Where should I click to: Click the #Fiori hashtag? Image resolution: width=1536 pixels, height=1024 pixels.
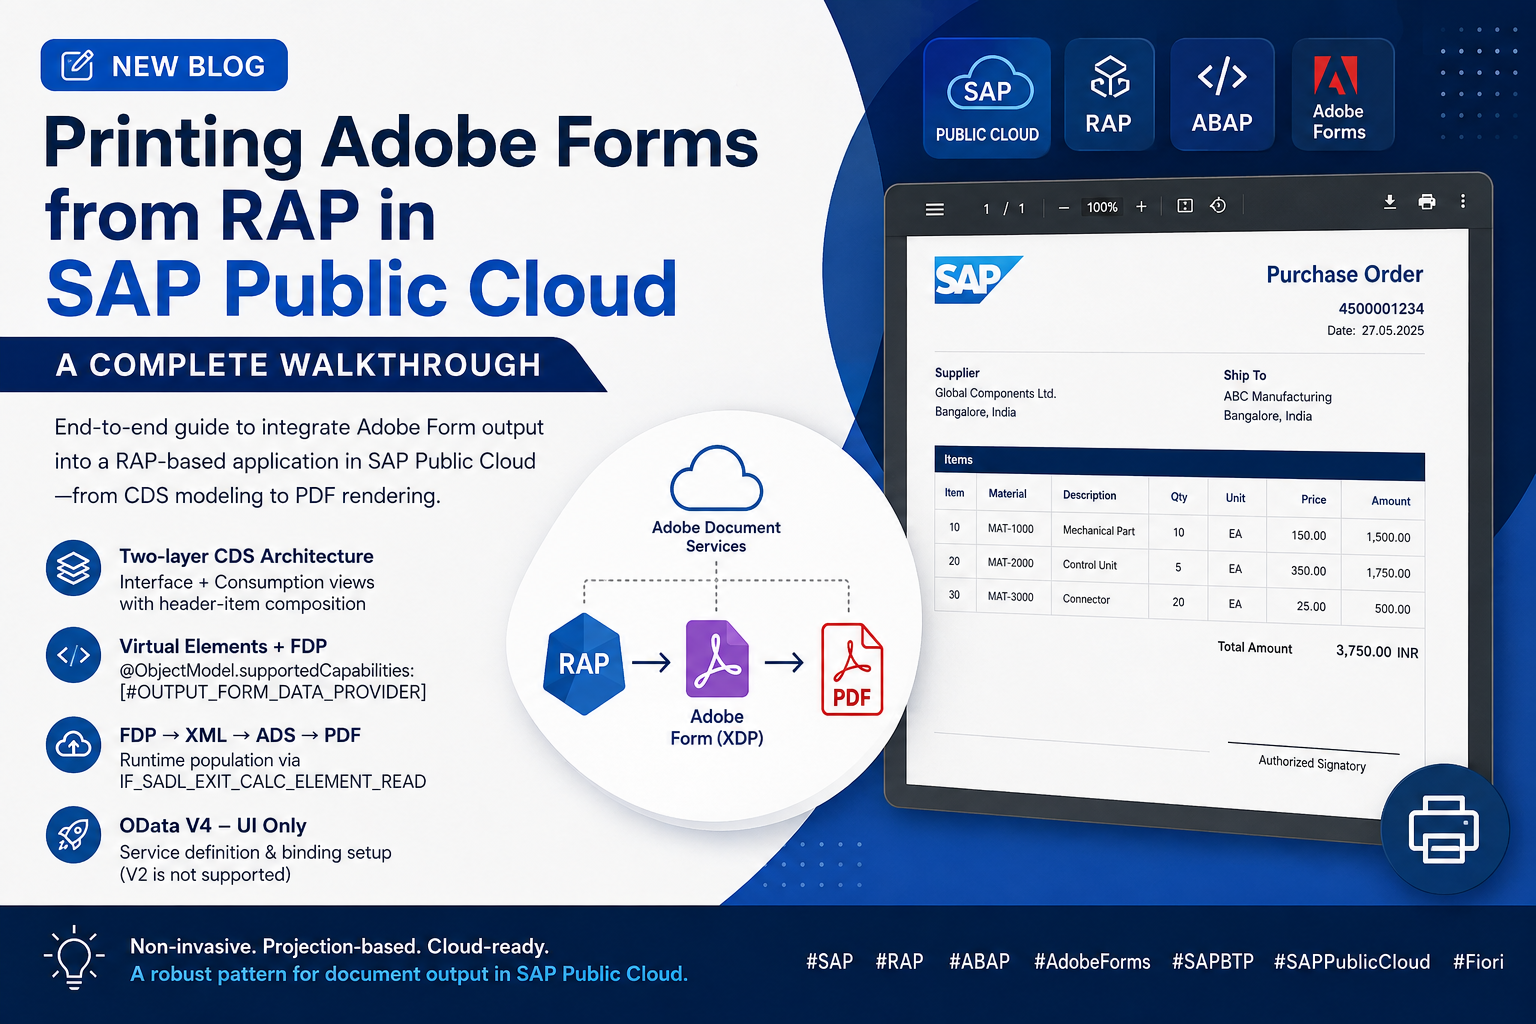coord(1478,962)
